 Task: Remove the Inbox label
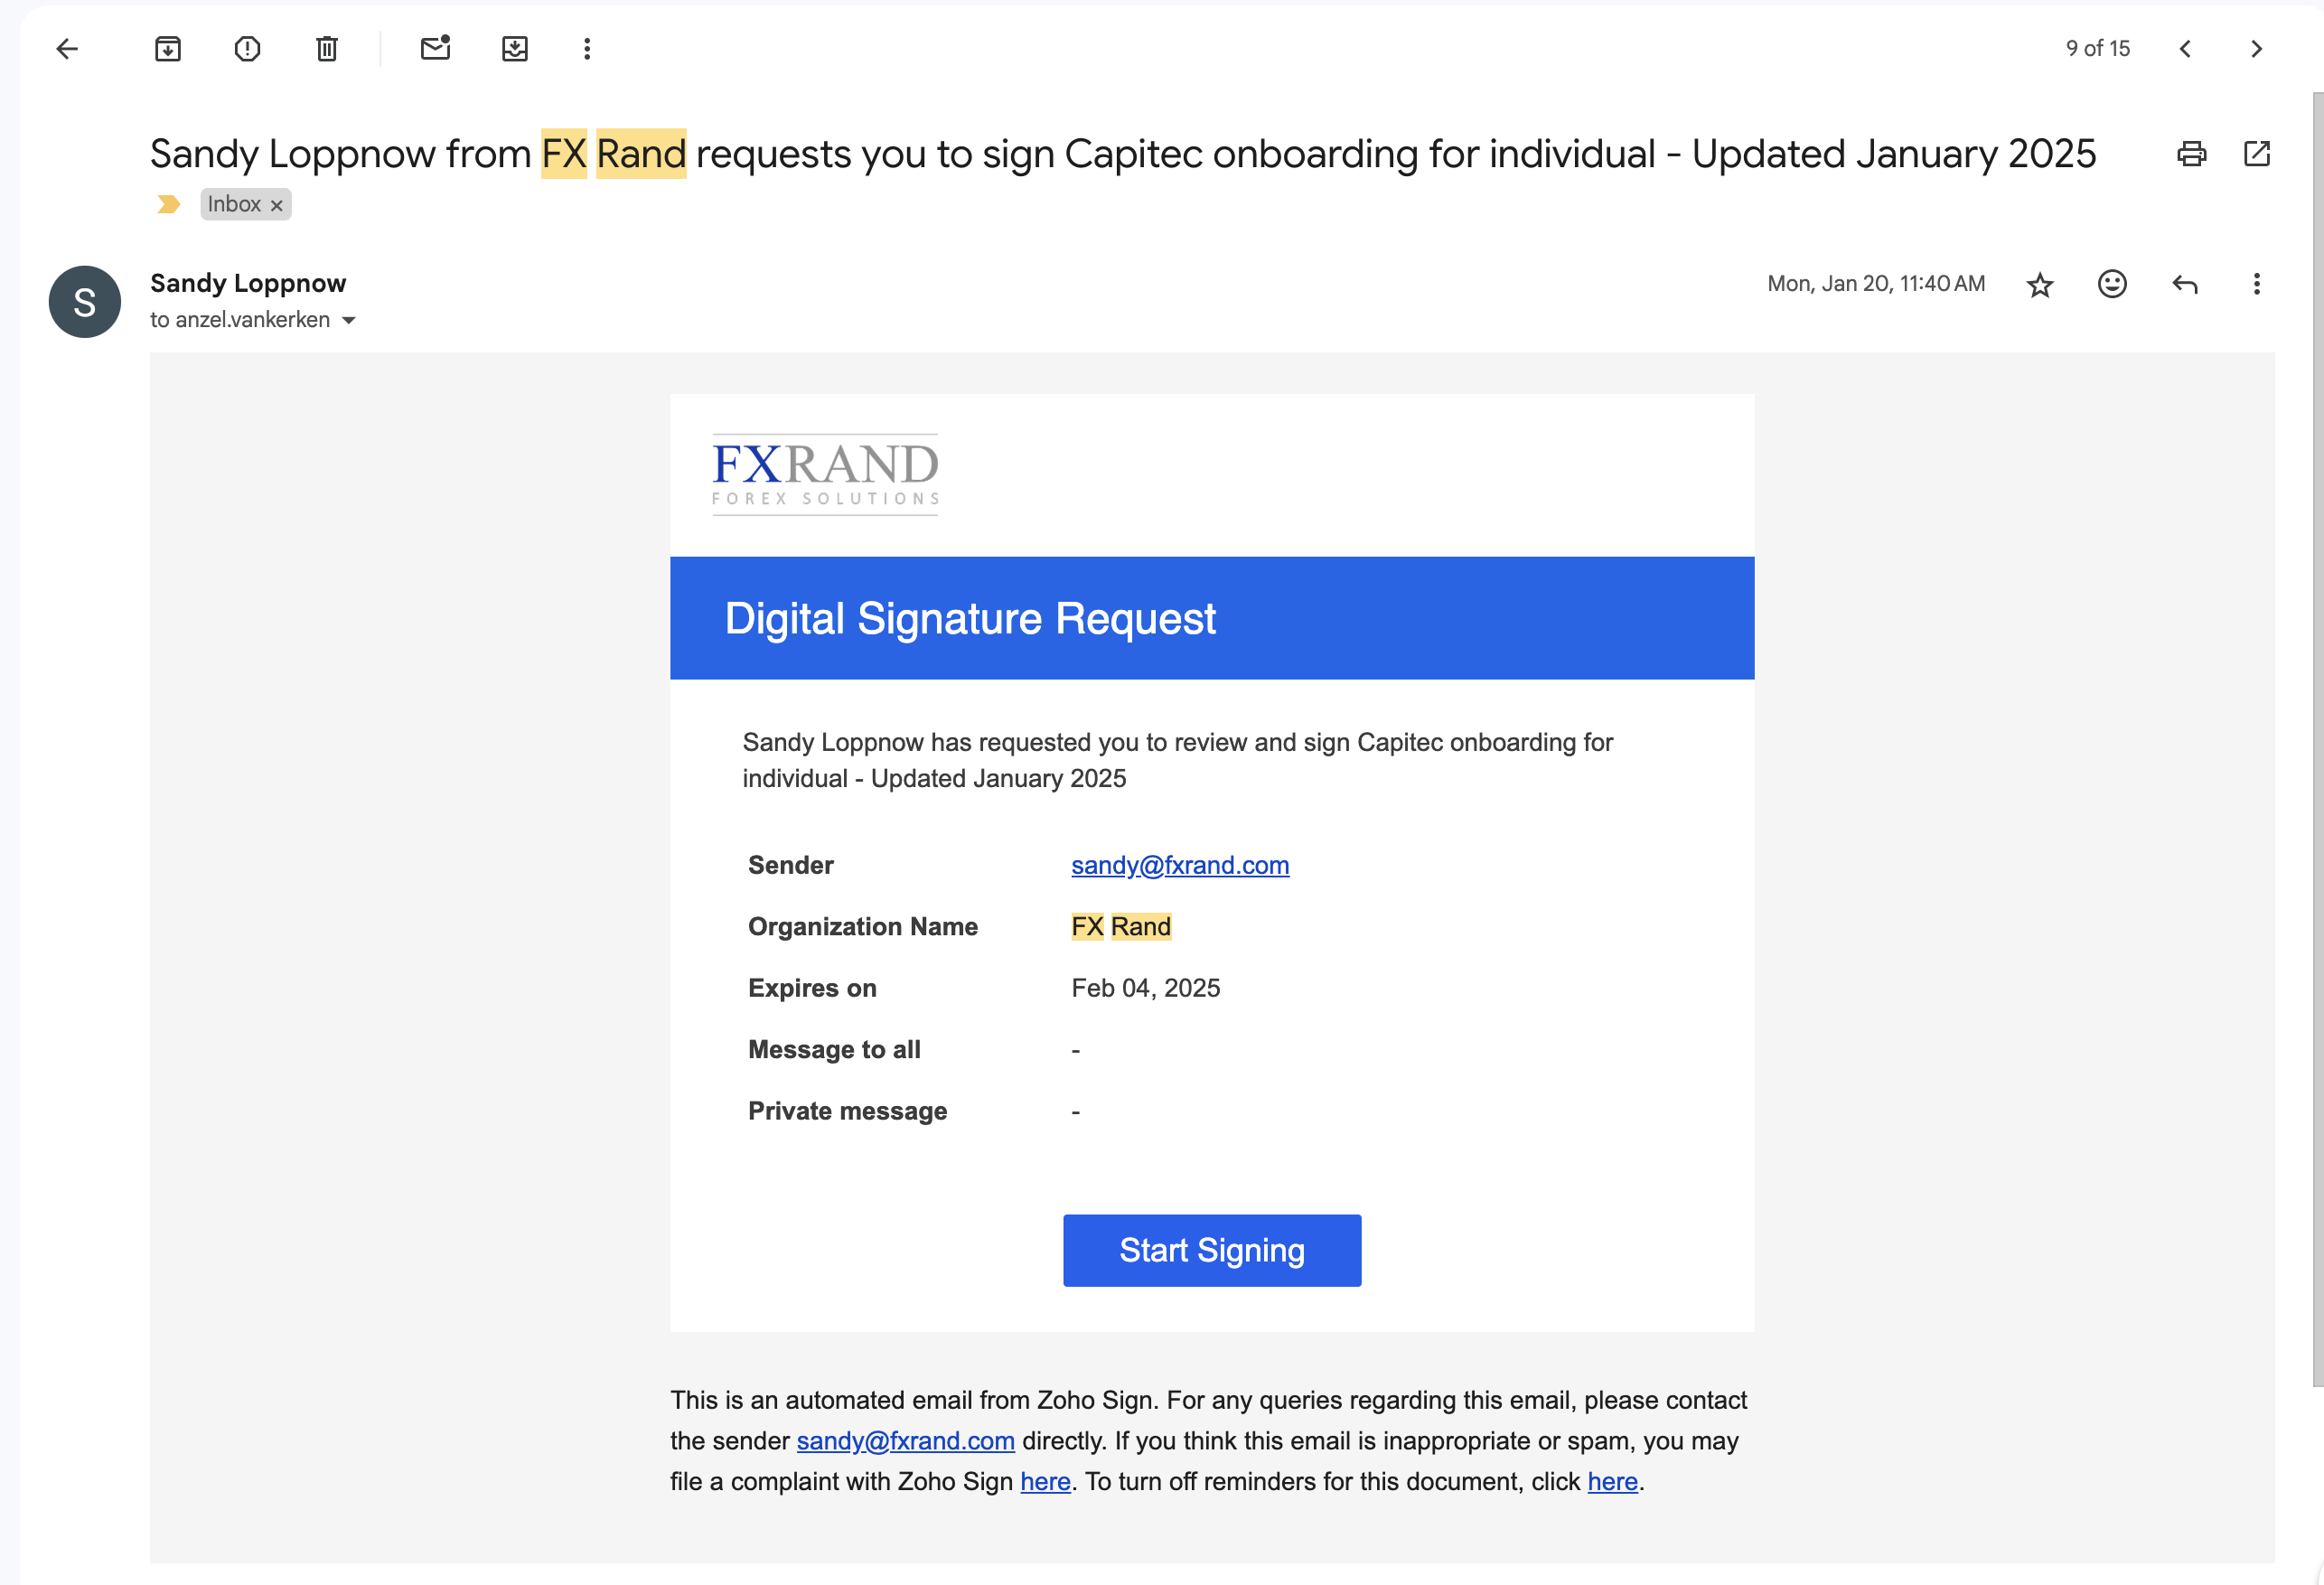pos(277,205)
